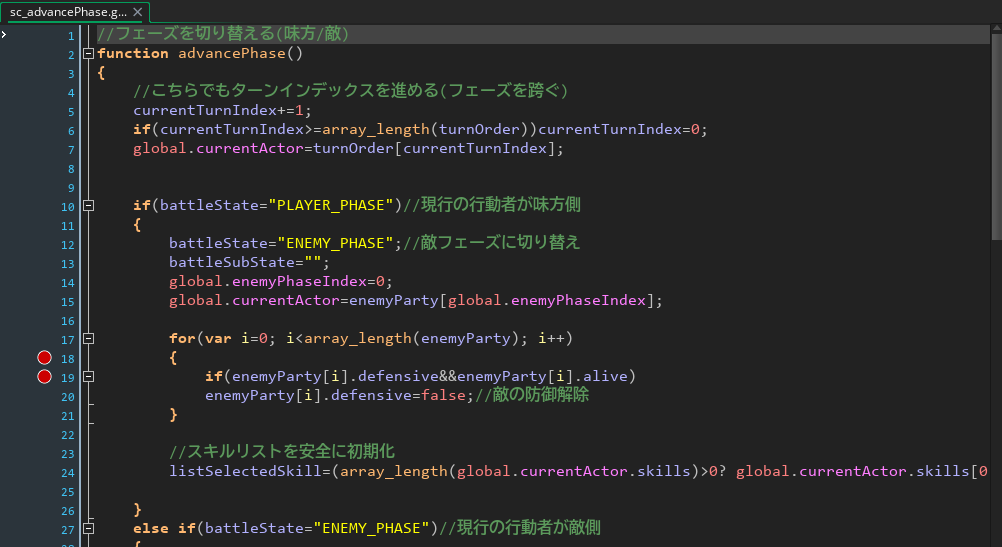
Task: Click line number 7 in the gutter
Action: (71, 149)
